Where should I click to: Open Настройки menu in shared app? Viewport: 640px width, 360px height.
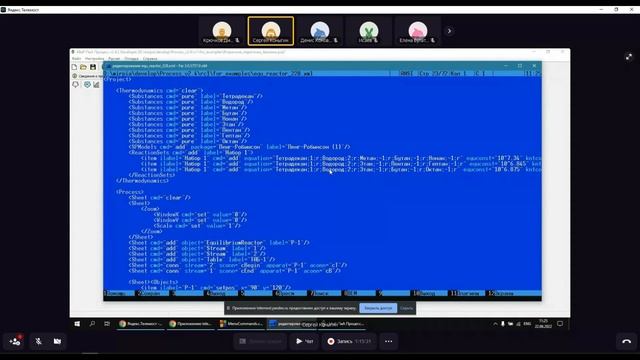(94, 59)
